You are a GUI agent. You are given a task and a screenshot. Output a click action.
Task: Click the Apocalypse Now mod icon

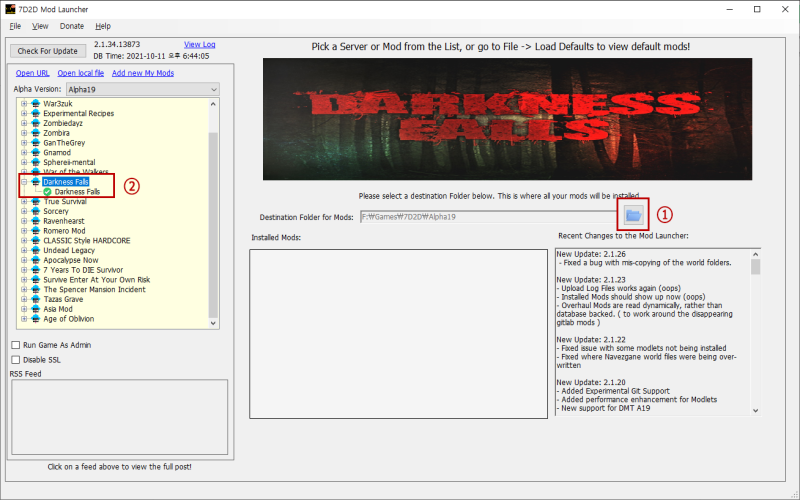(36, 260)
